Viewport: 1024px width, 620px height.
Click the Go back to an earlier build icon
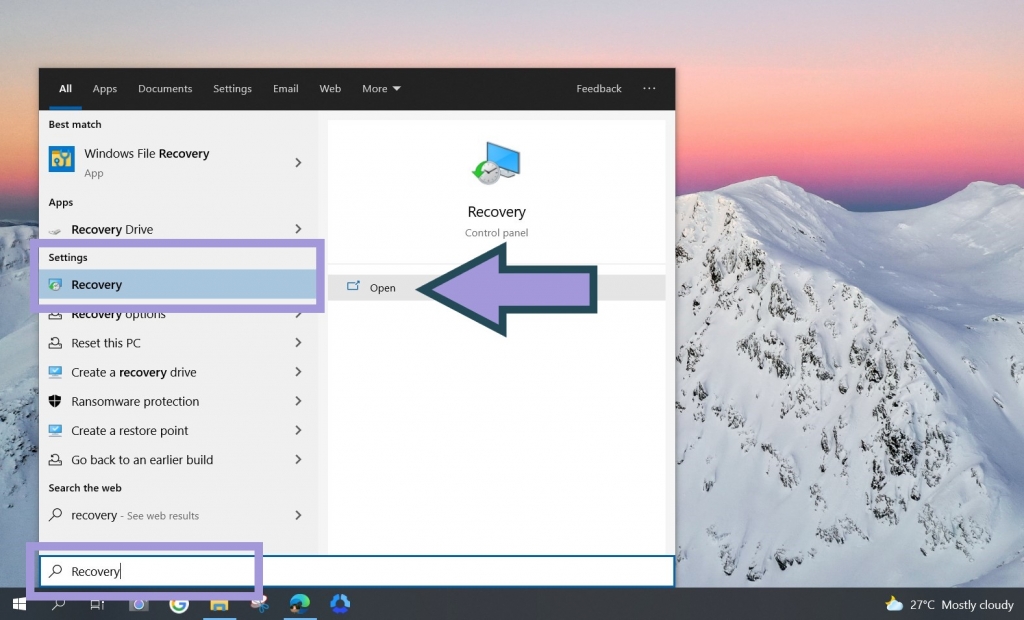[x=55, y=459]
